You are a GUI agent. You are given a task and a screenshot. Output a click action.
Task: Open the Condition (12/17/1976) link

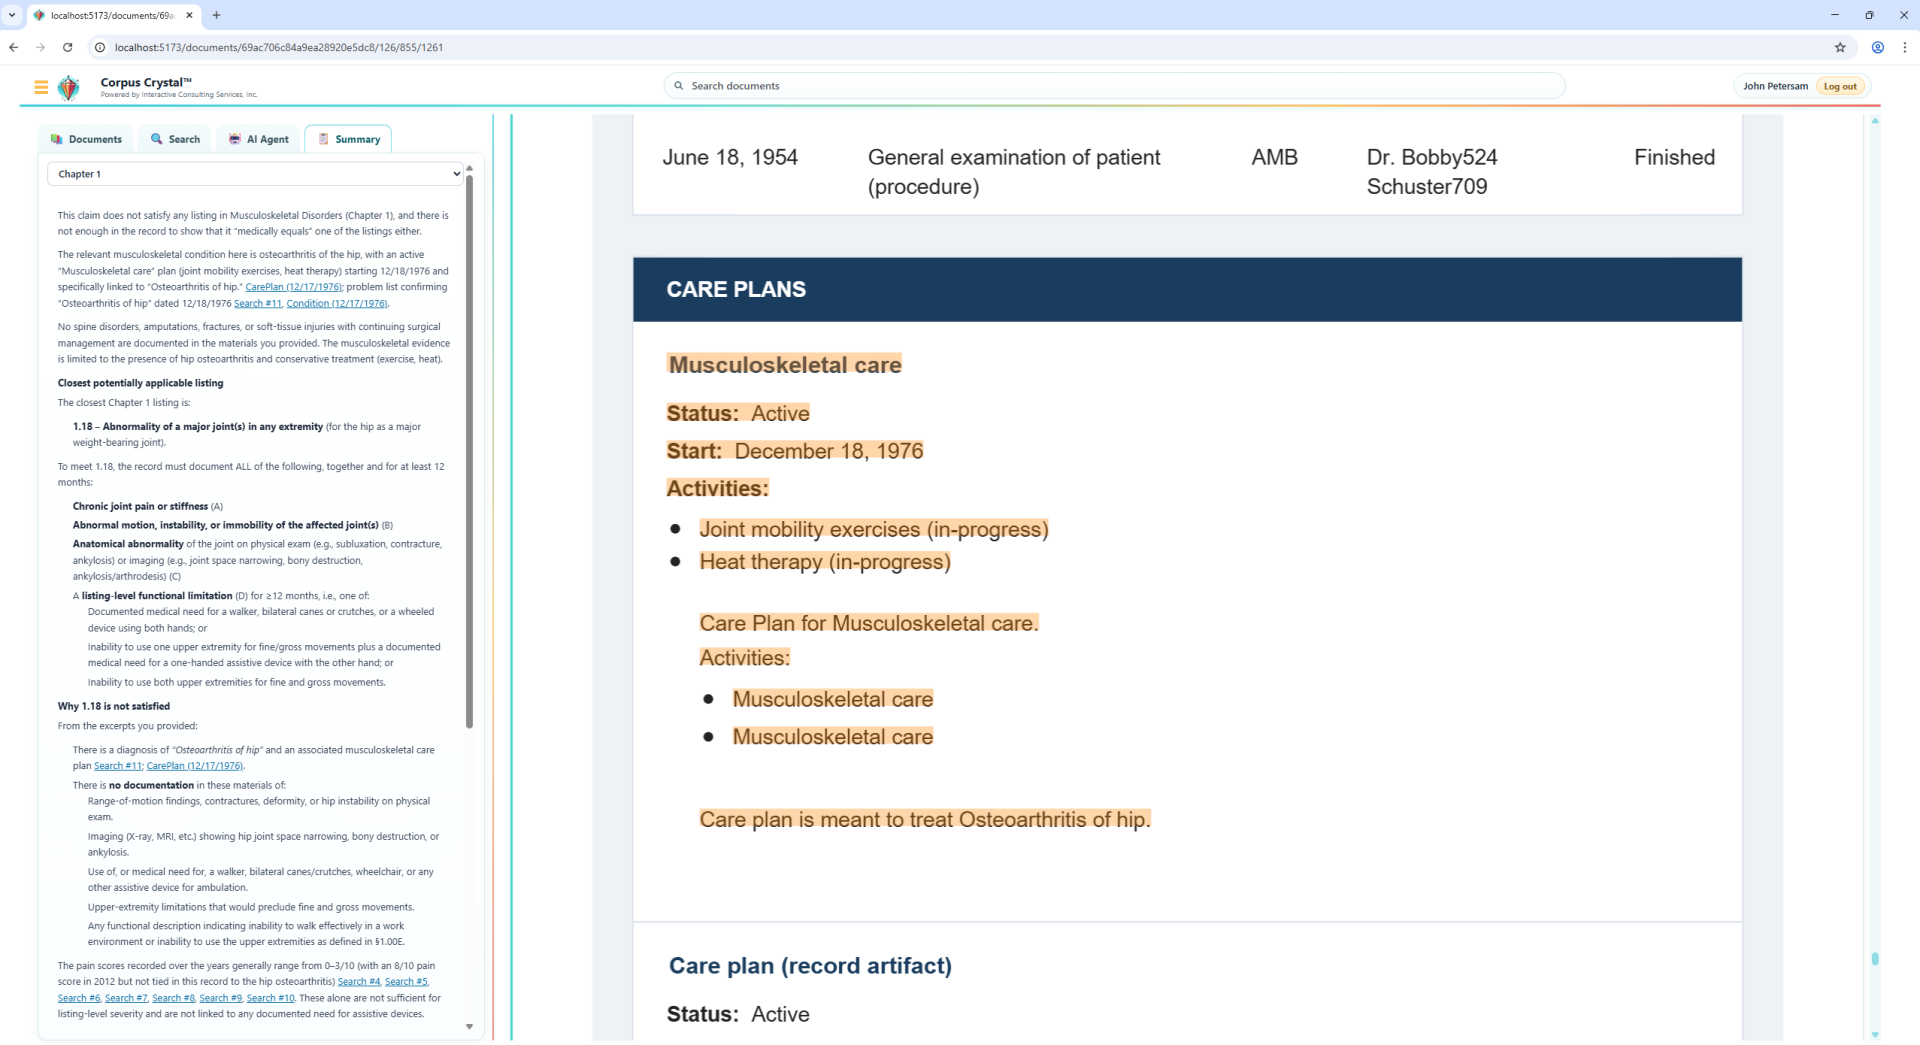tap(336, 304)
